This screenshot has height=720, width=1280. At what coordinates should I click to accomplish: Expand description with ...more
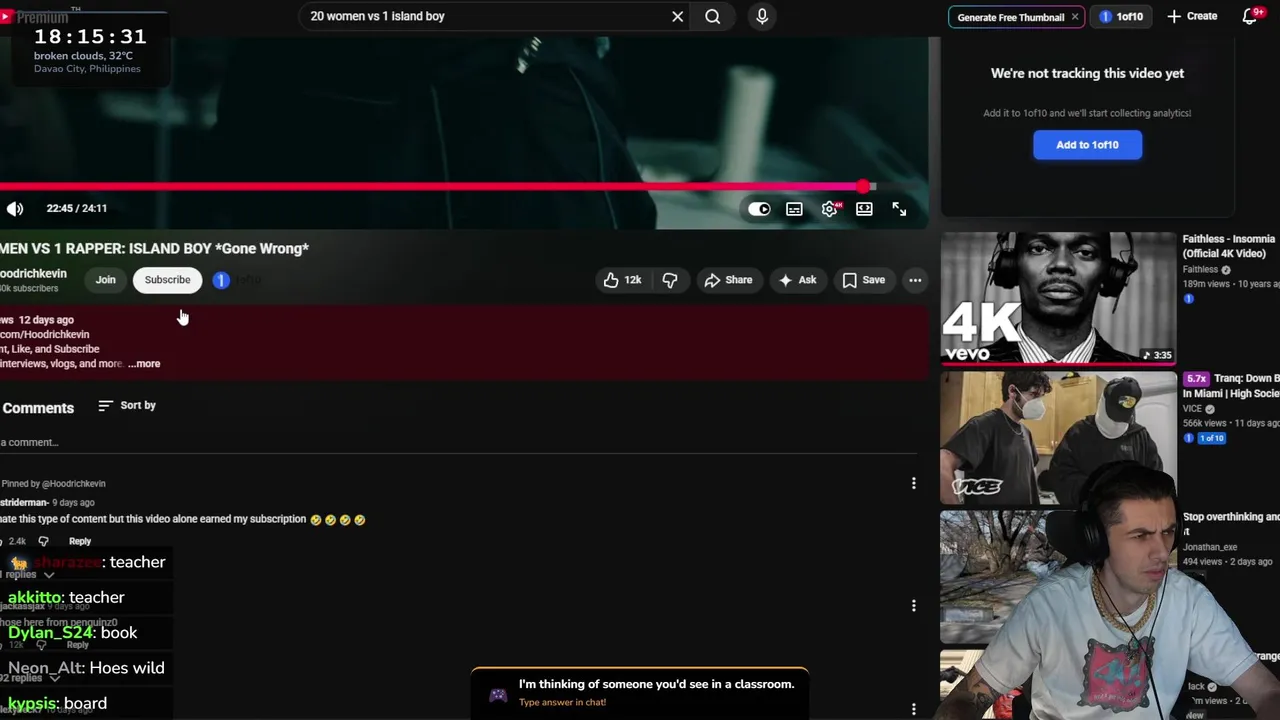tap(144, 364)
